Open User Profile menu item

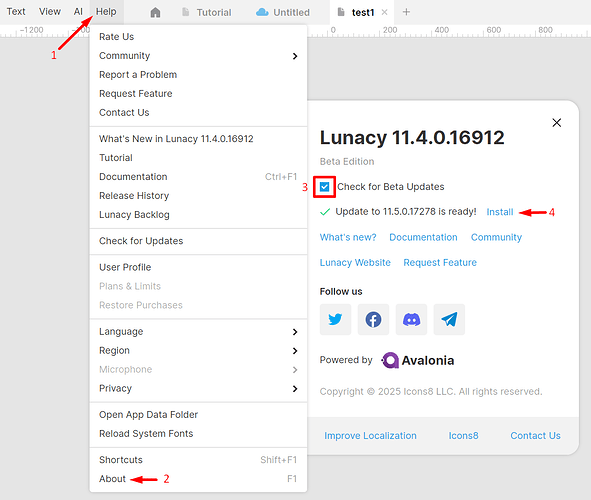tap(198, 267)
